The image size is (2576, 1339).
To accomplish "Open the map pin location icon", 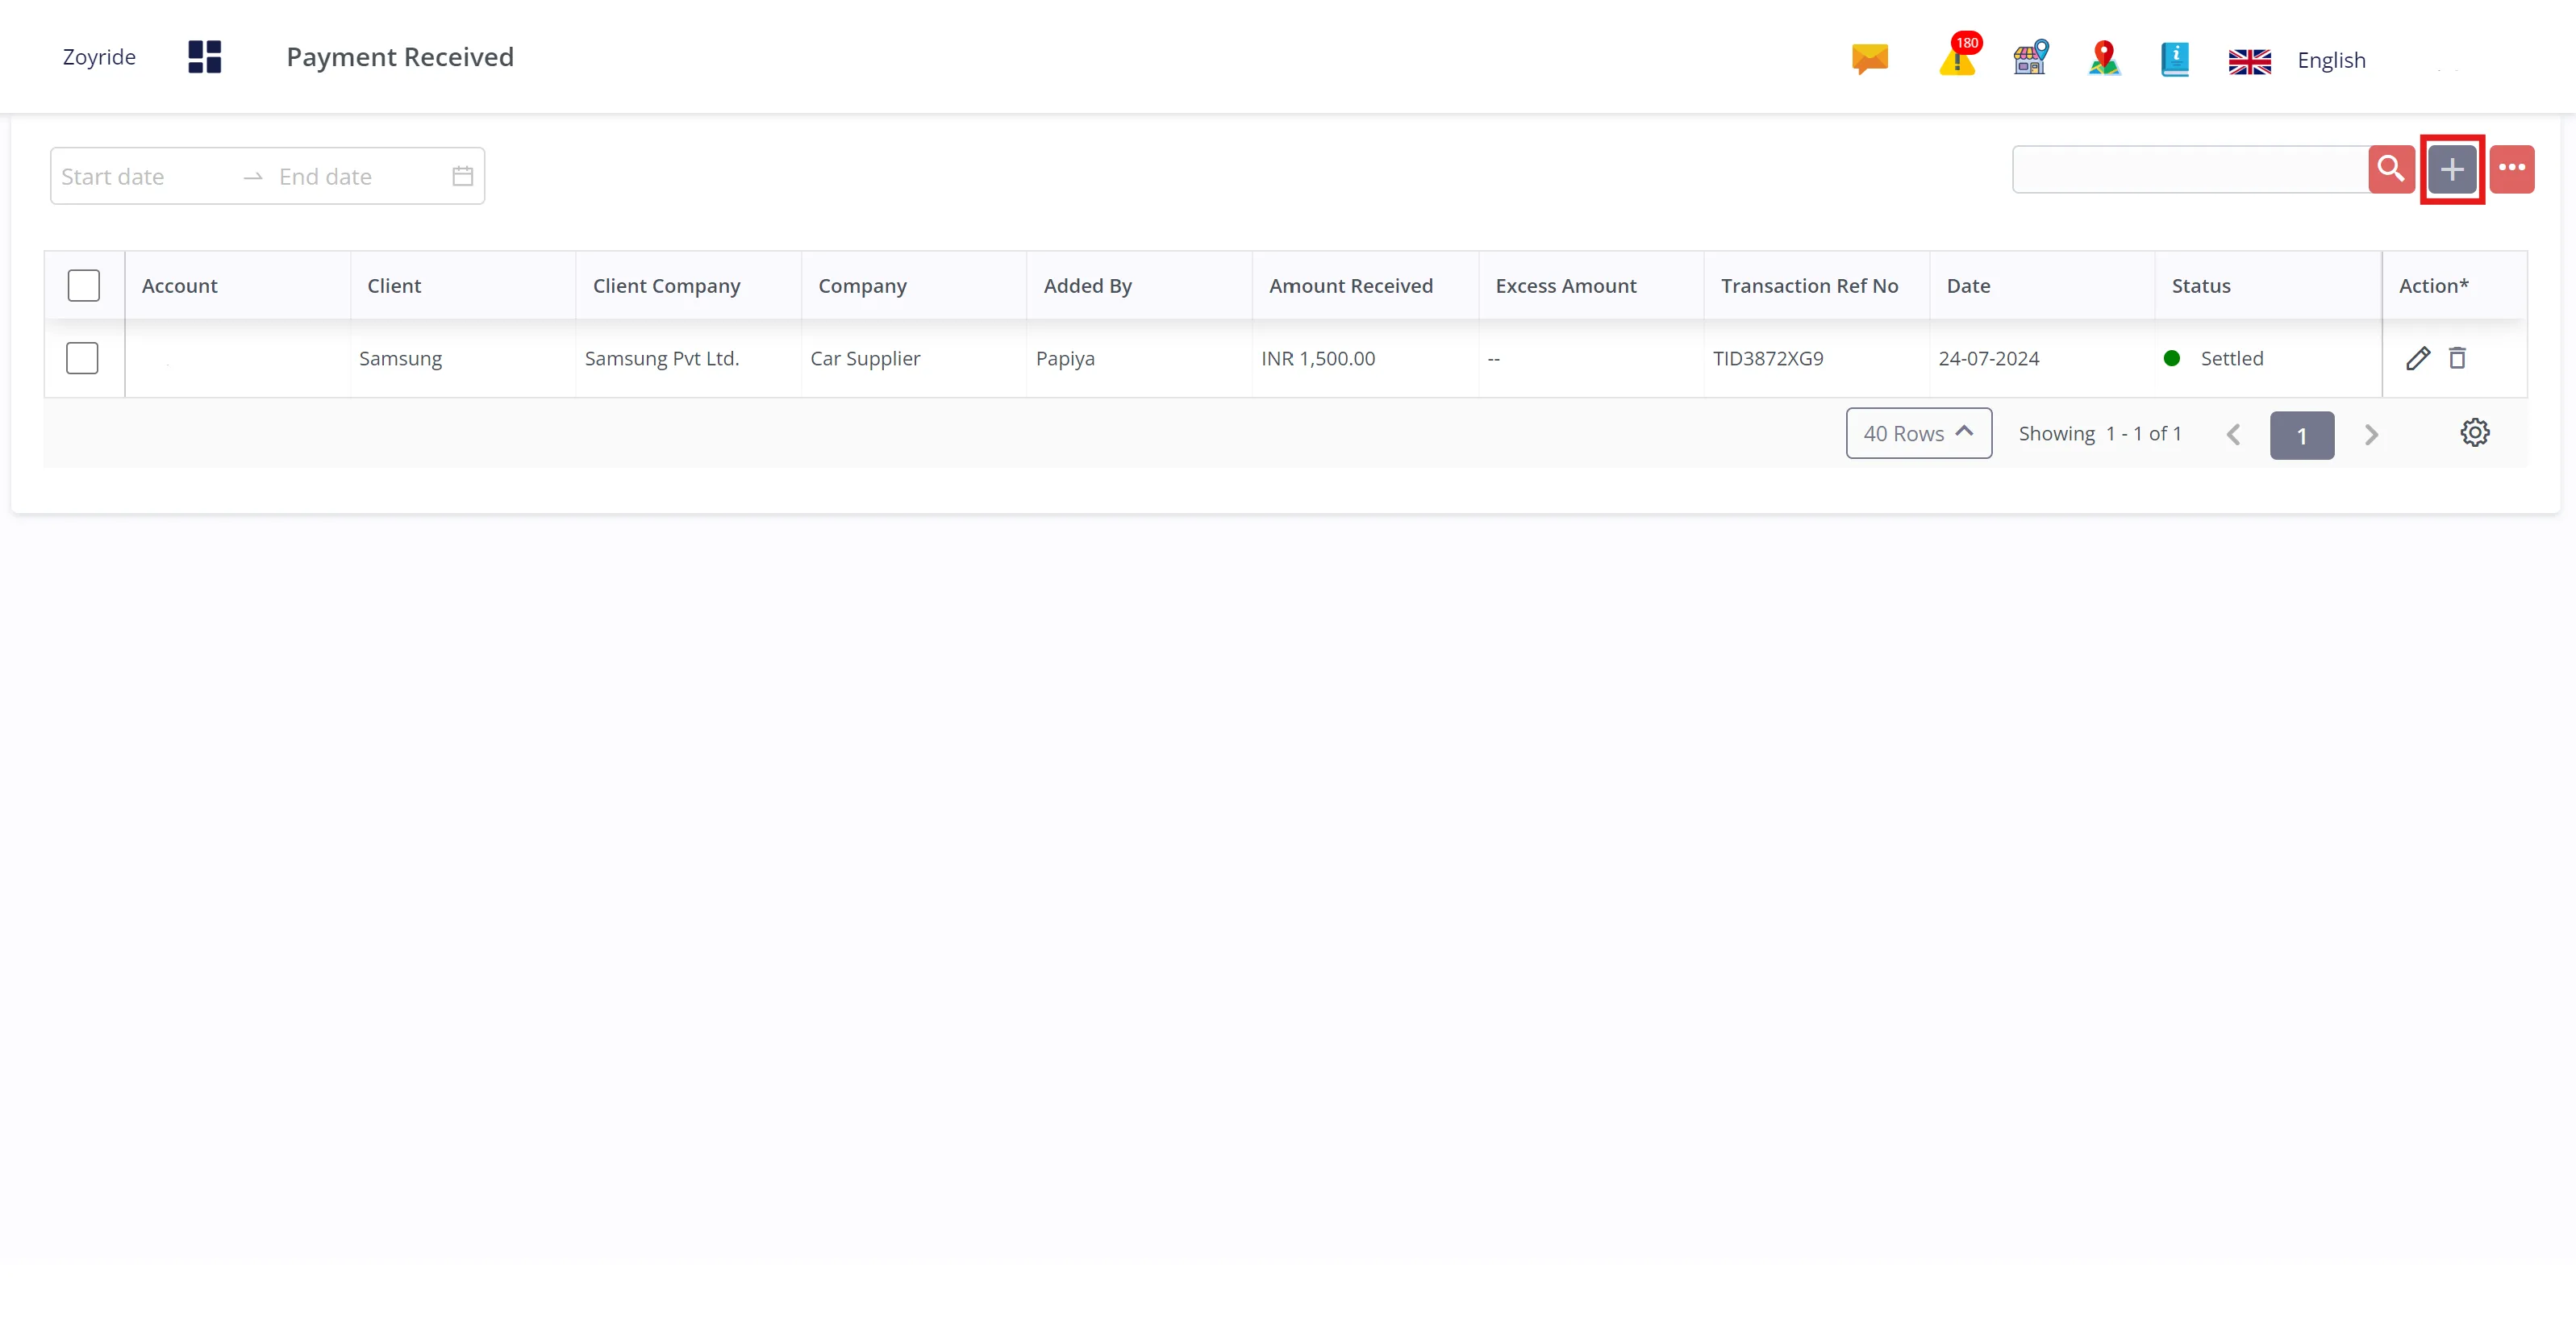I will pos(2104,58).
